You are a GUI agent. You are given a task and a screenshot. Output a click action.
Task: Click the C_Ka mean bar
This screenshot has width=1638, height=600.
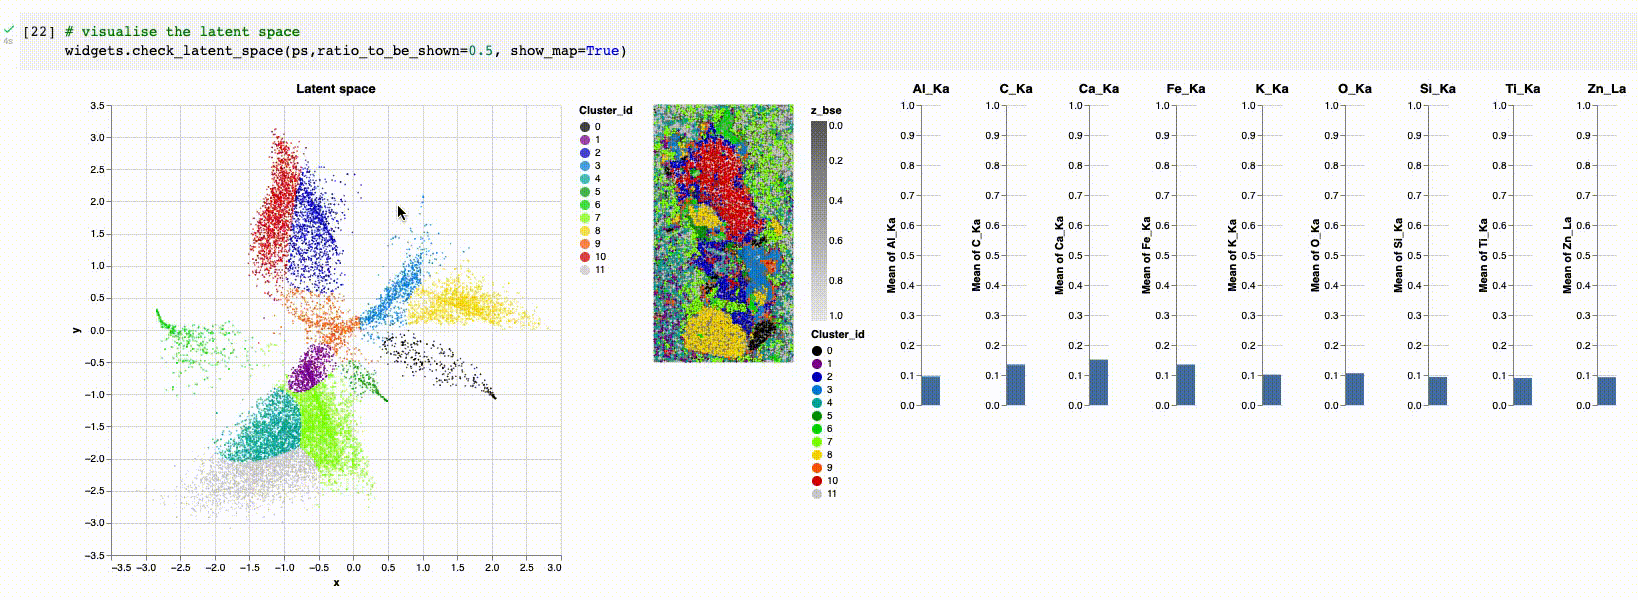pyautogui.click(x=1015, y=385)
